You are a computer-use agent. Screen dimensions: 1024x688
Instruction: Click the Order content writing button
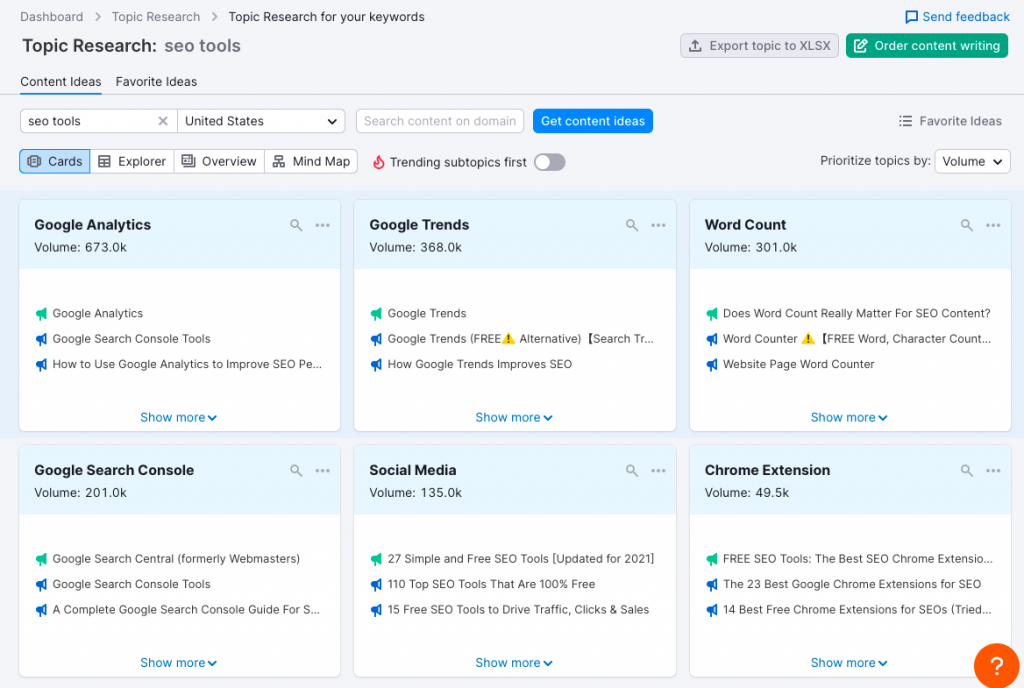pos(926,45)
